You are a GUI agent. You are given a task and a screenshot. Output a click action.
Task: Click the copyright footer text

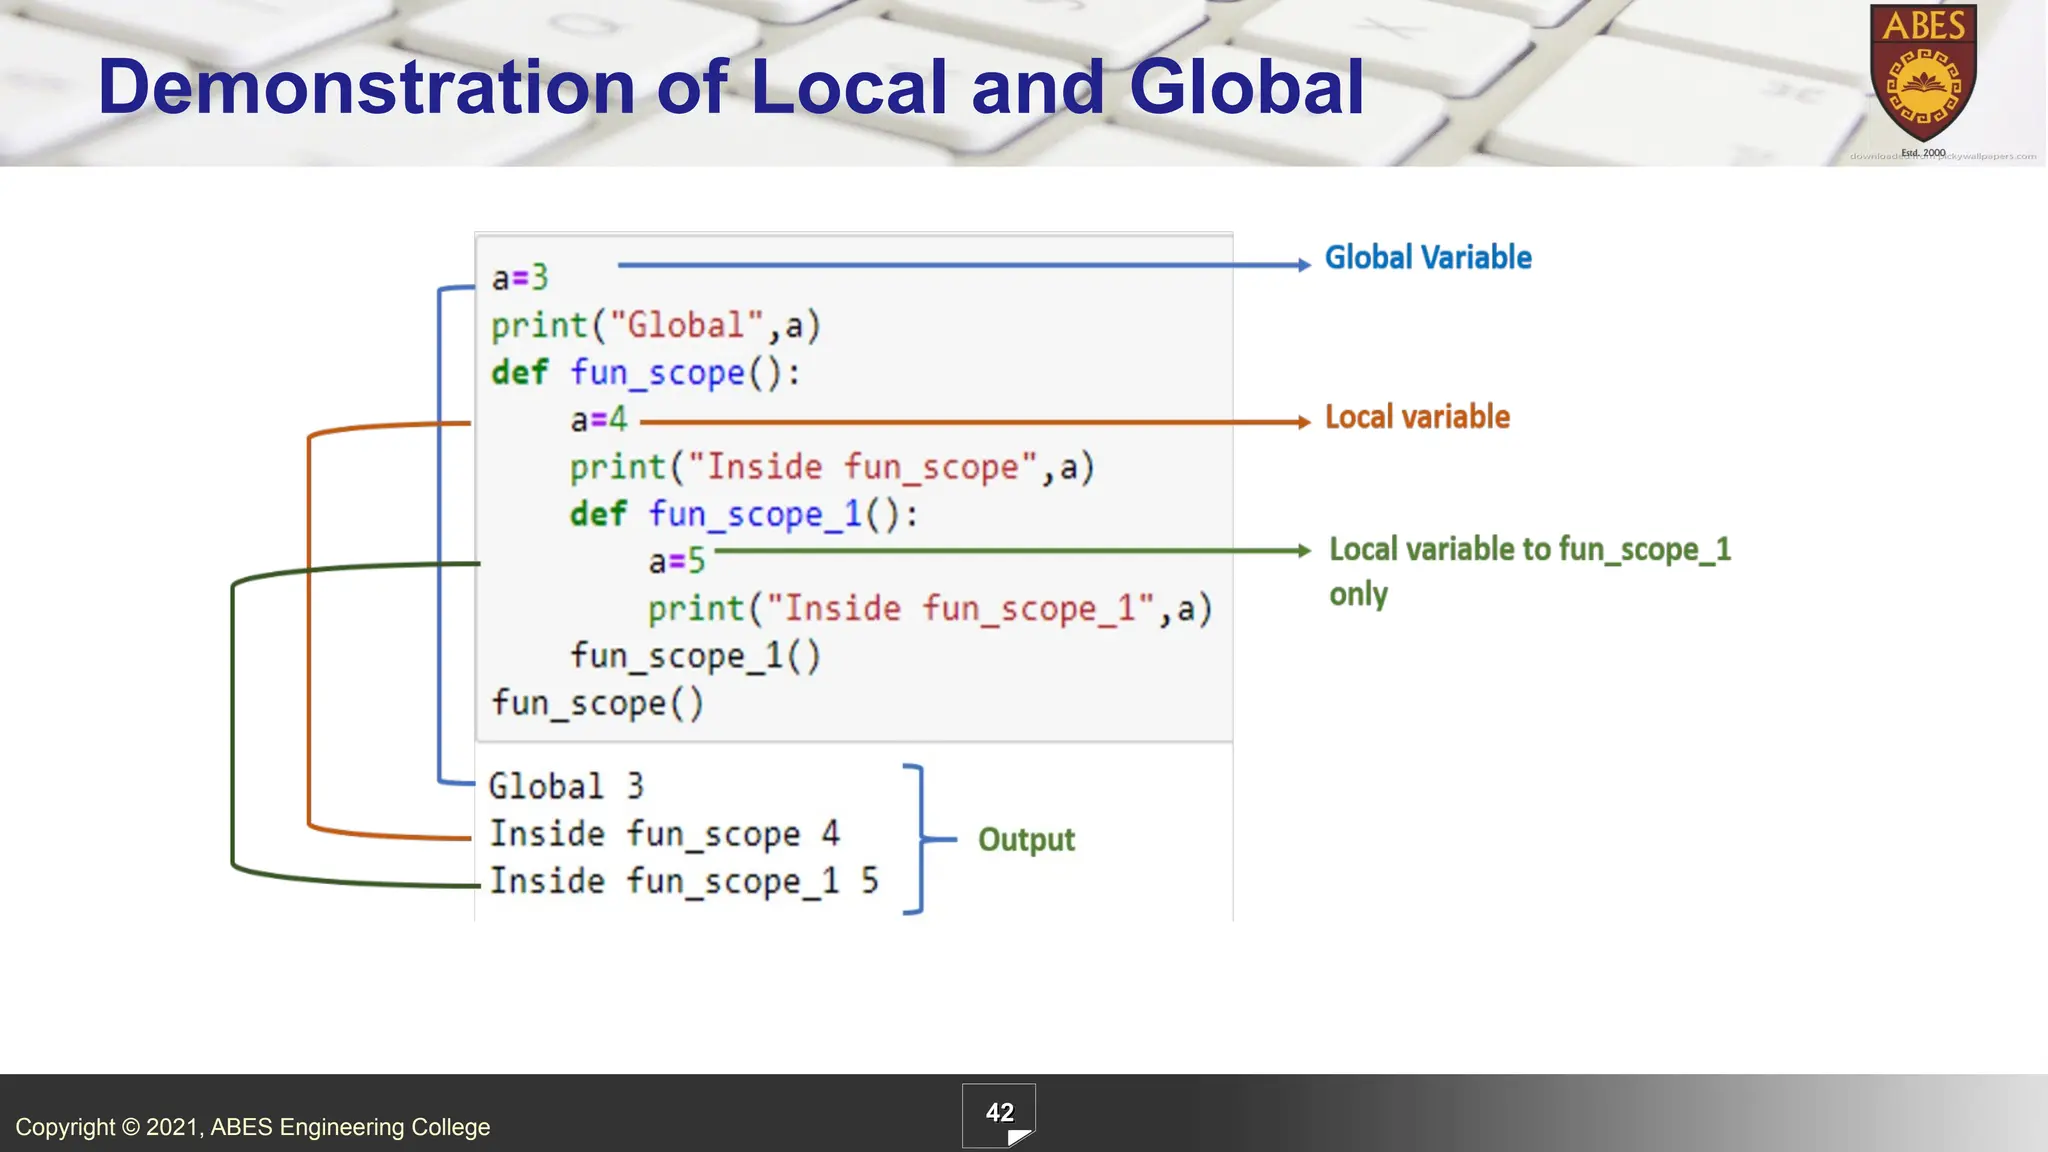[x=252, y=1127]
